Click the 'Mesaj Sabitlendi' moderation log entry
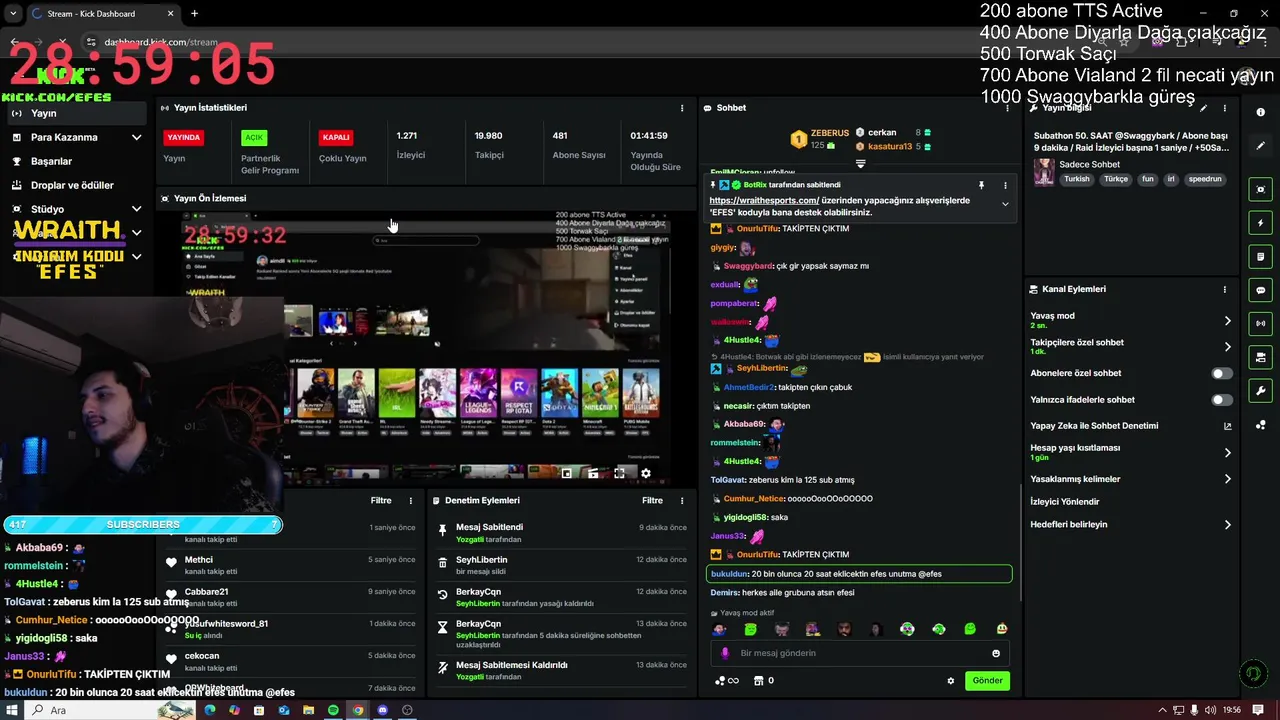Screen dimensions: 1280x720 click(562, 532)
